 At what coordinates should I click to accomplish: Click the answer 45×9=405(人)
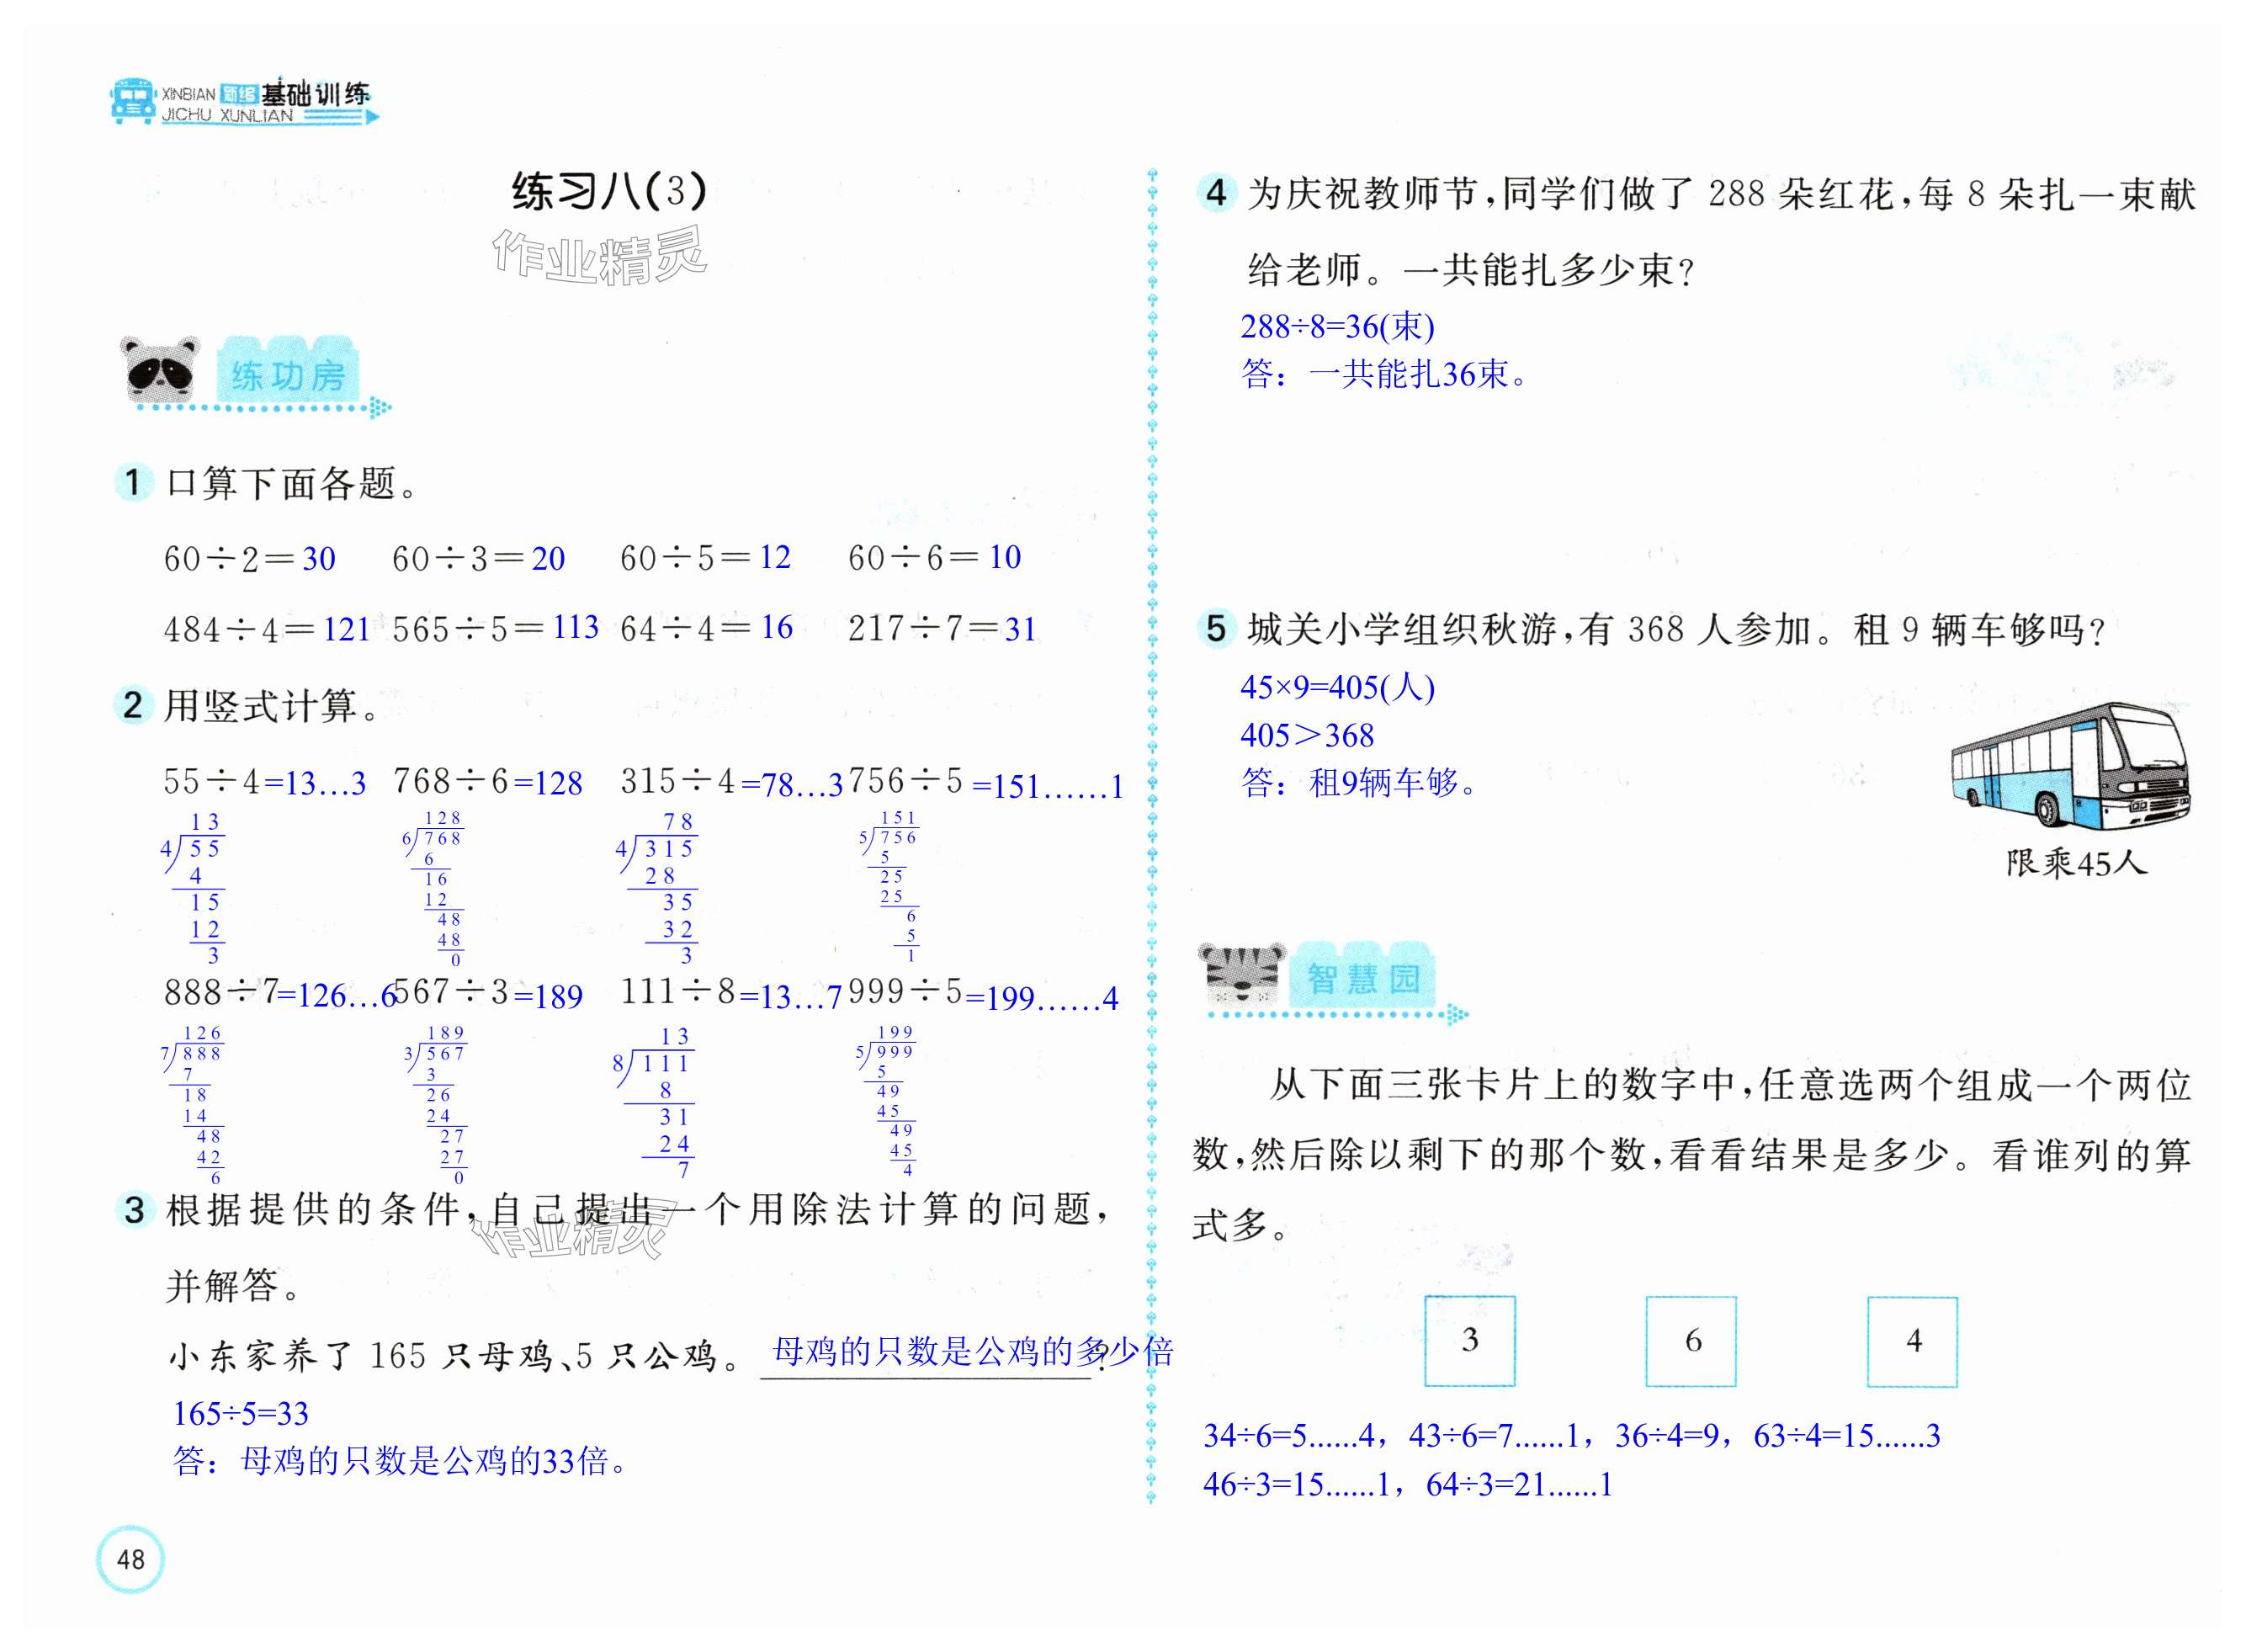[1337, 687]
